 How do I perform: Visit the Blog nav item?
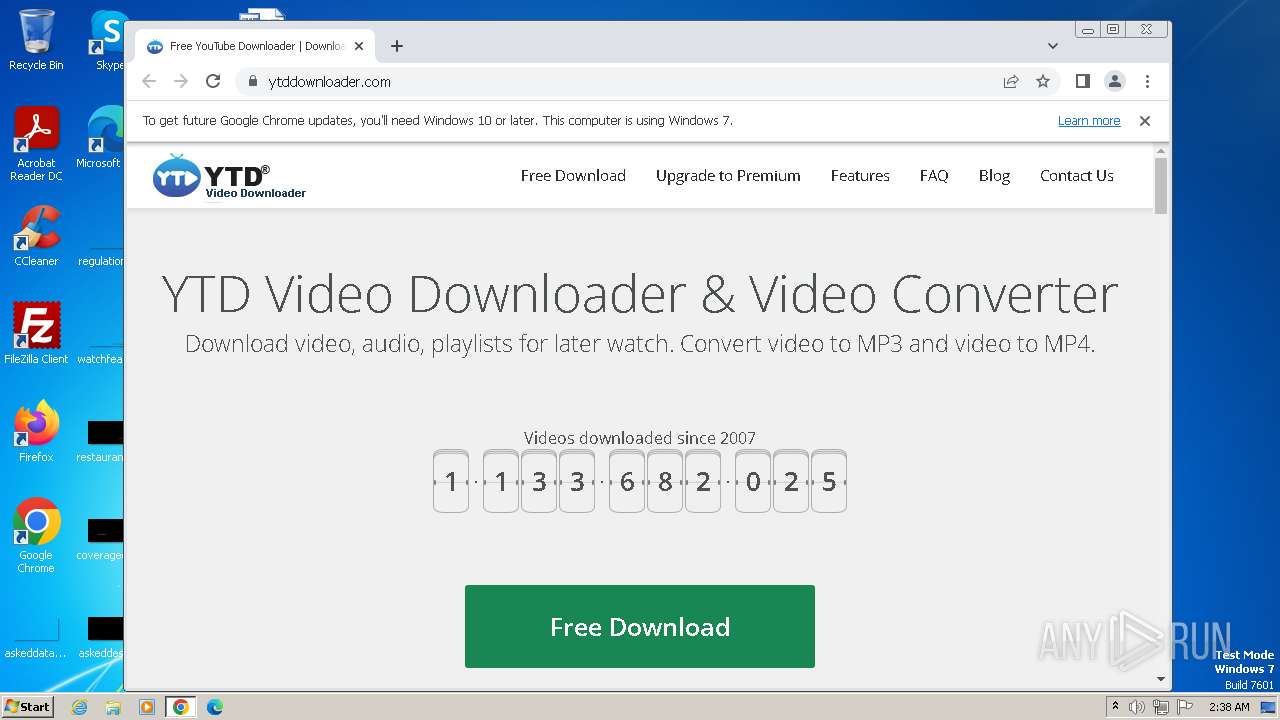[994, 176]
